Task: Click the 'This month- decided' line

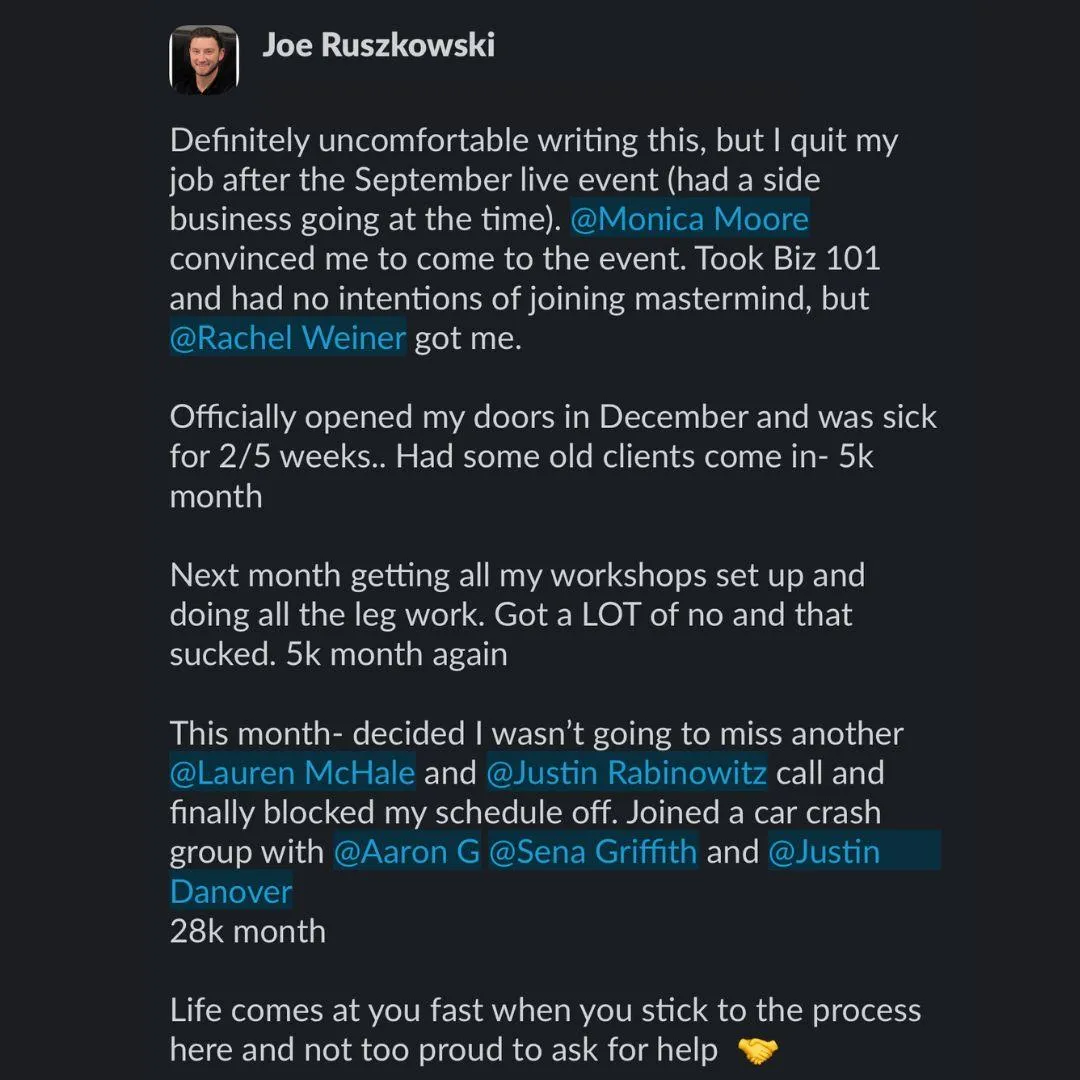Action: (537, 734)
